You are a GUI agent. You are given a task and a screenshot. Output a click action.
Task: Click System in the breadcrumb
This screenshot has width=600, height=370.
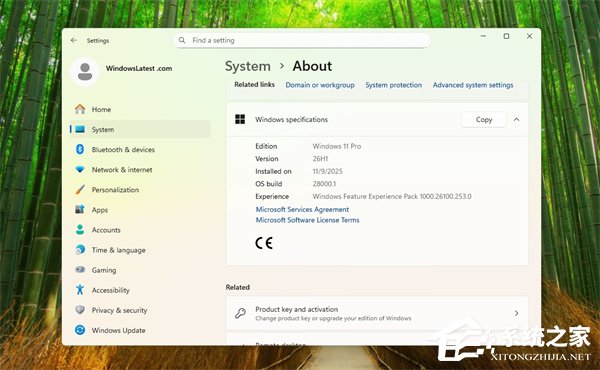(x=248, y=66)
